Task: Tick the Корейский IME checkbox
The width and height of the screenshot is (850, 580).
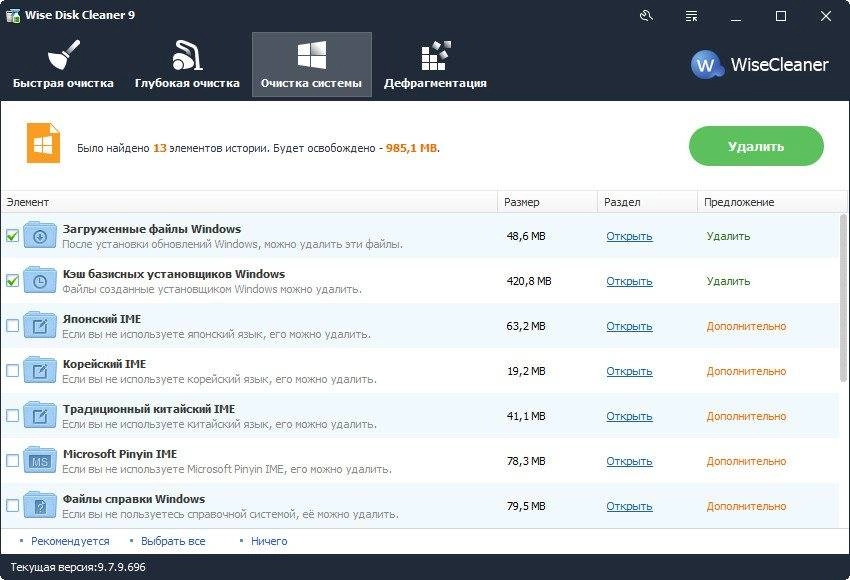Action: click(x=12, y=371)
